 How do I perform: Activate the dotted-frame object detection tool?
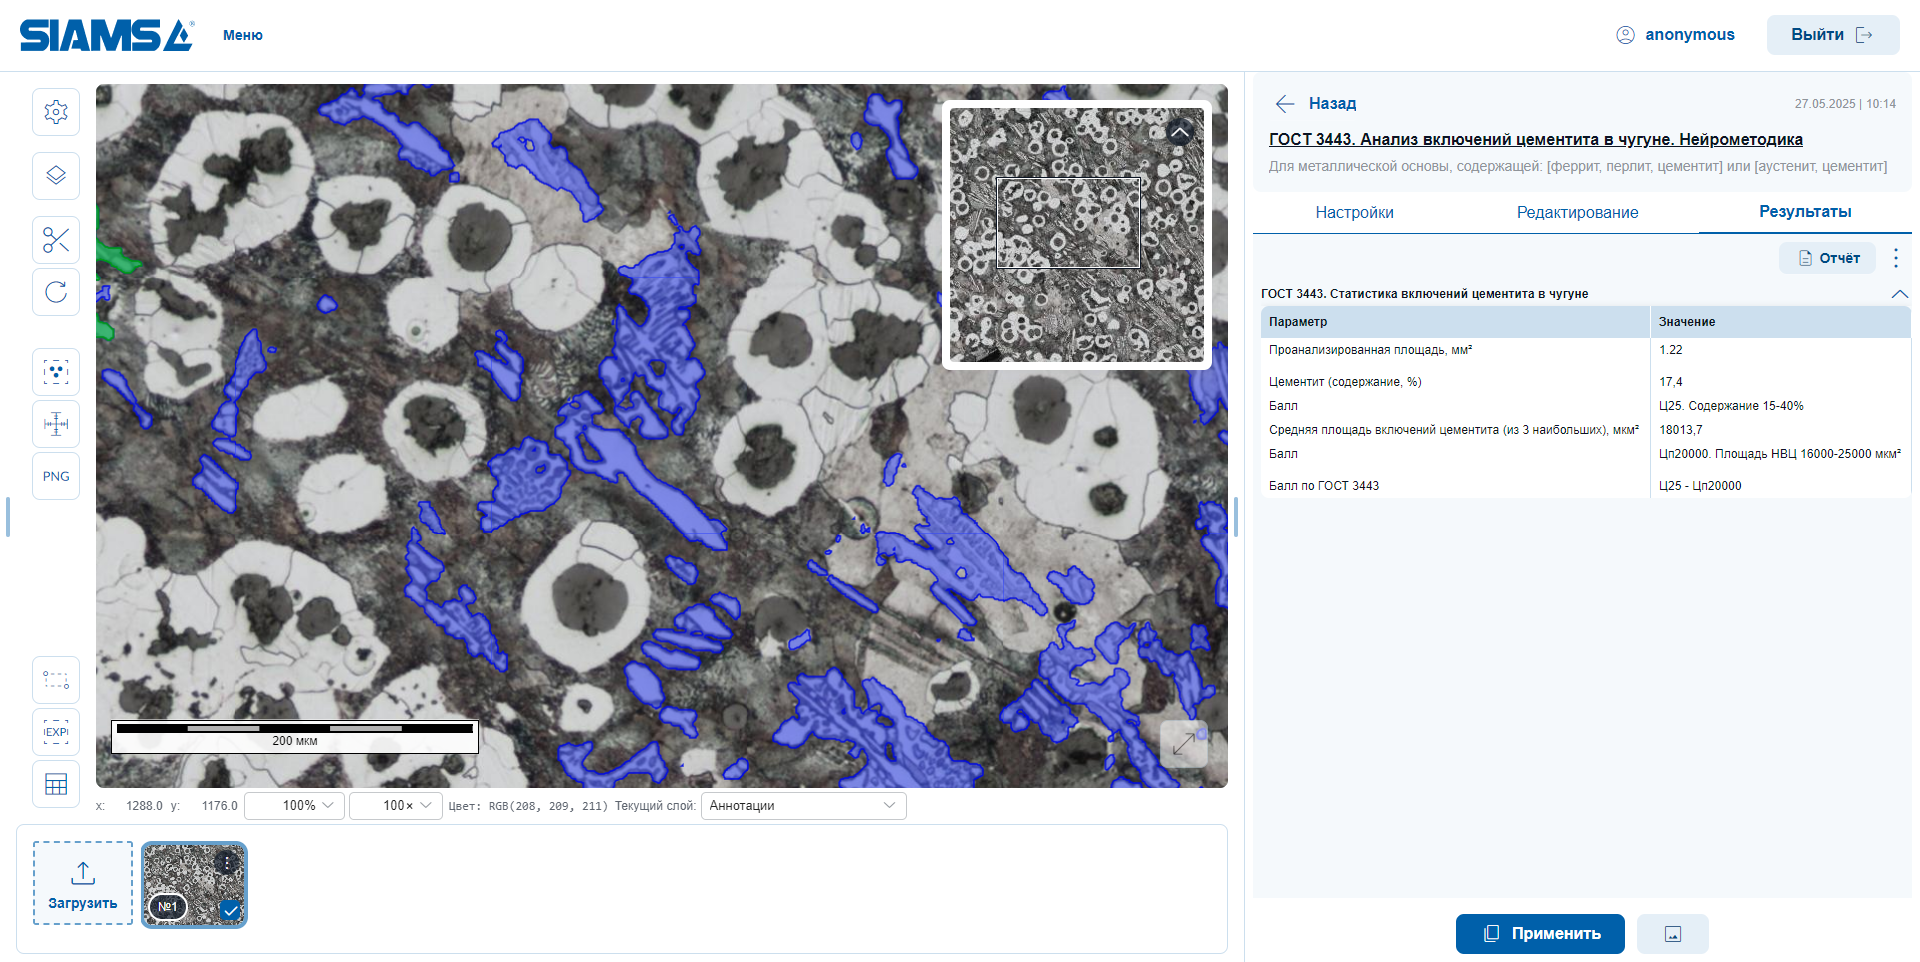pyautogui.click(x=56, y=372)
